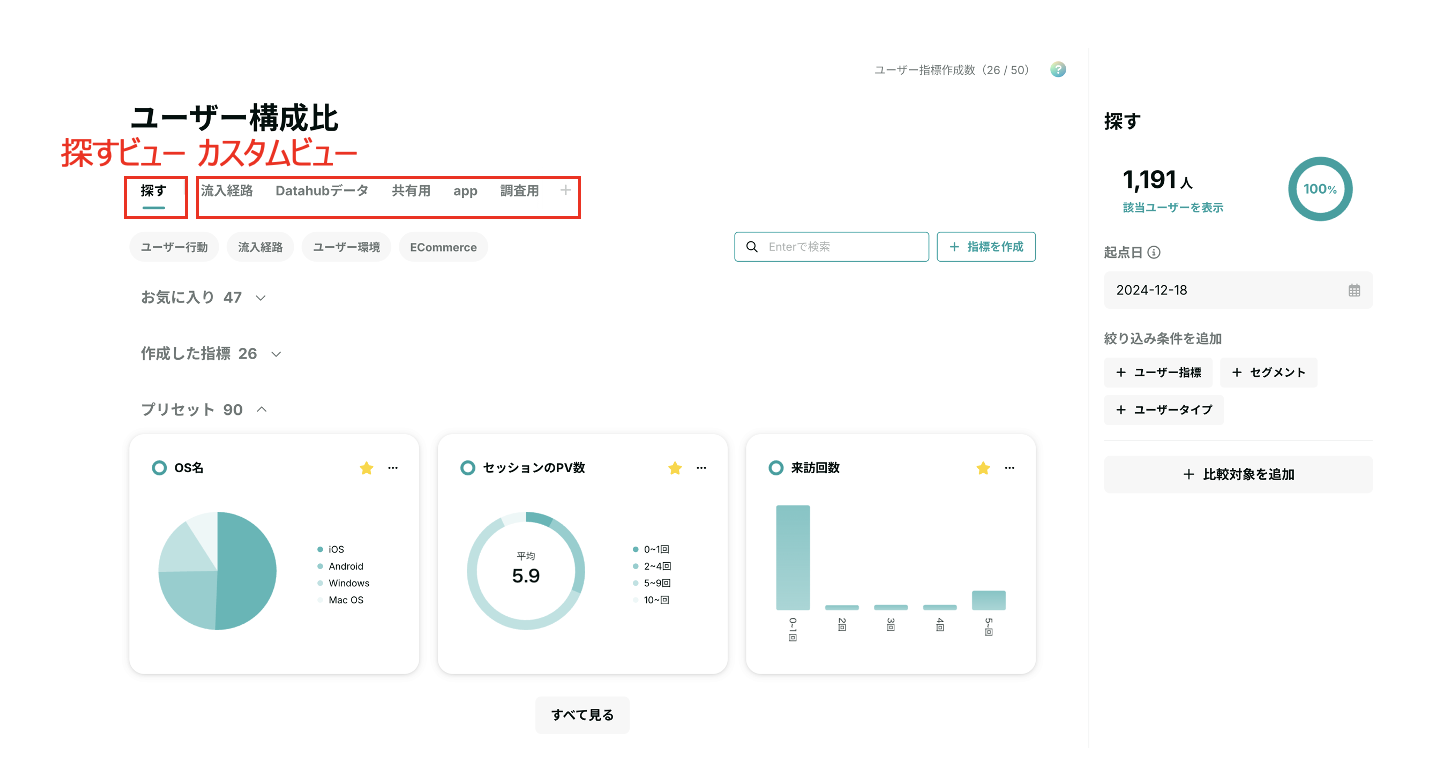The width and height of the screenshot is (1448, 768).
Task: Select the Windows legend entry
Action: [x=343, y=583]
